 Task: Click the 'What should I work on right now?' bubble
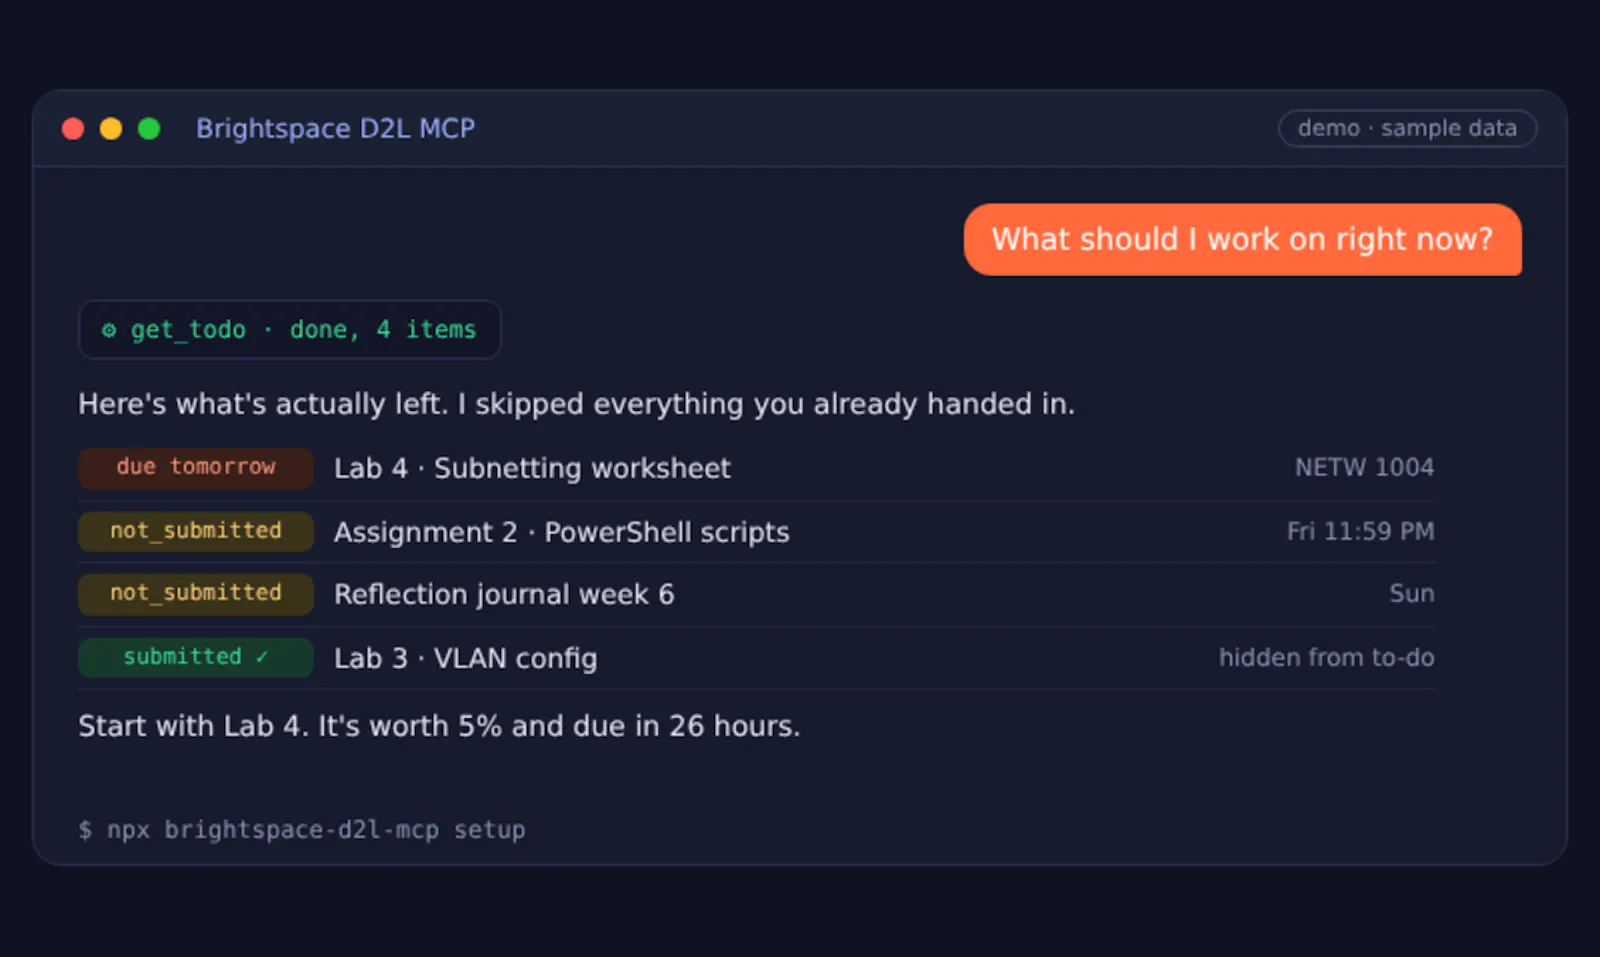click(1242, 239)
